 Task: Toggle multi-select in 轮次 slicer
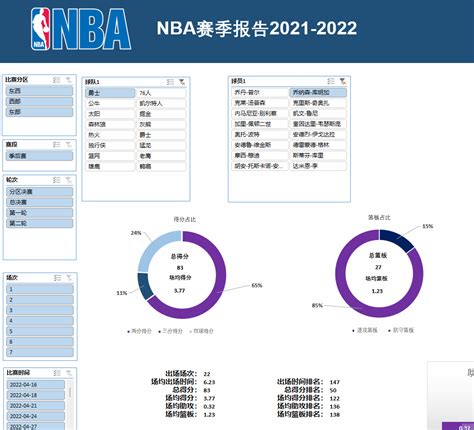click(x=57, y=180)
